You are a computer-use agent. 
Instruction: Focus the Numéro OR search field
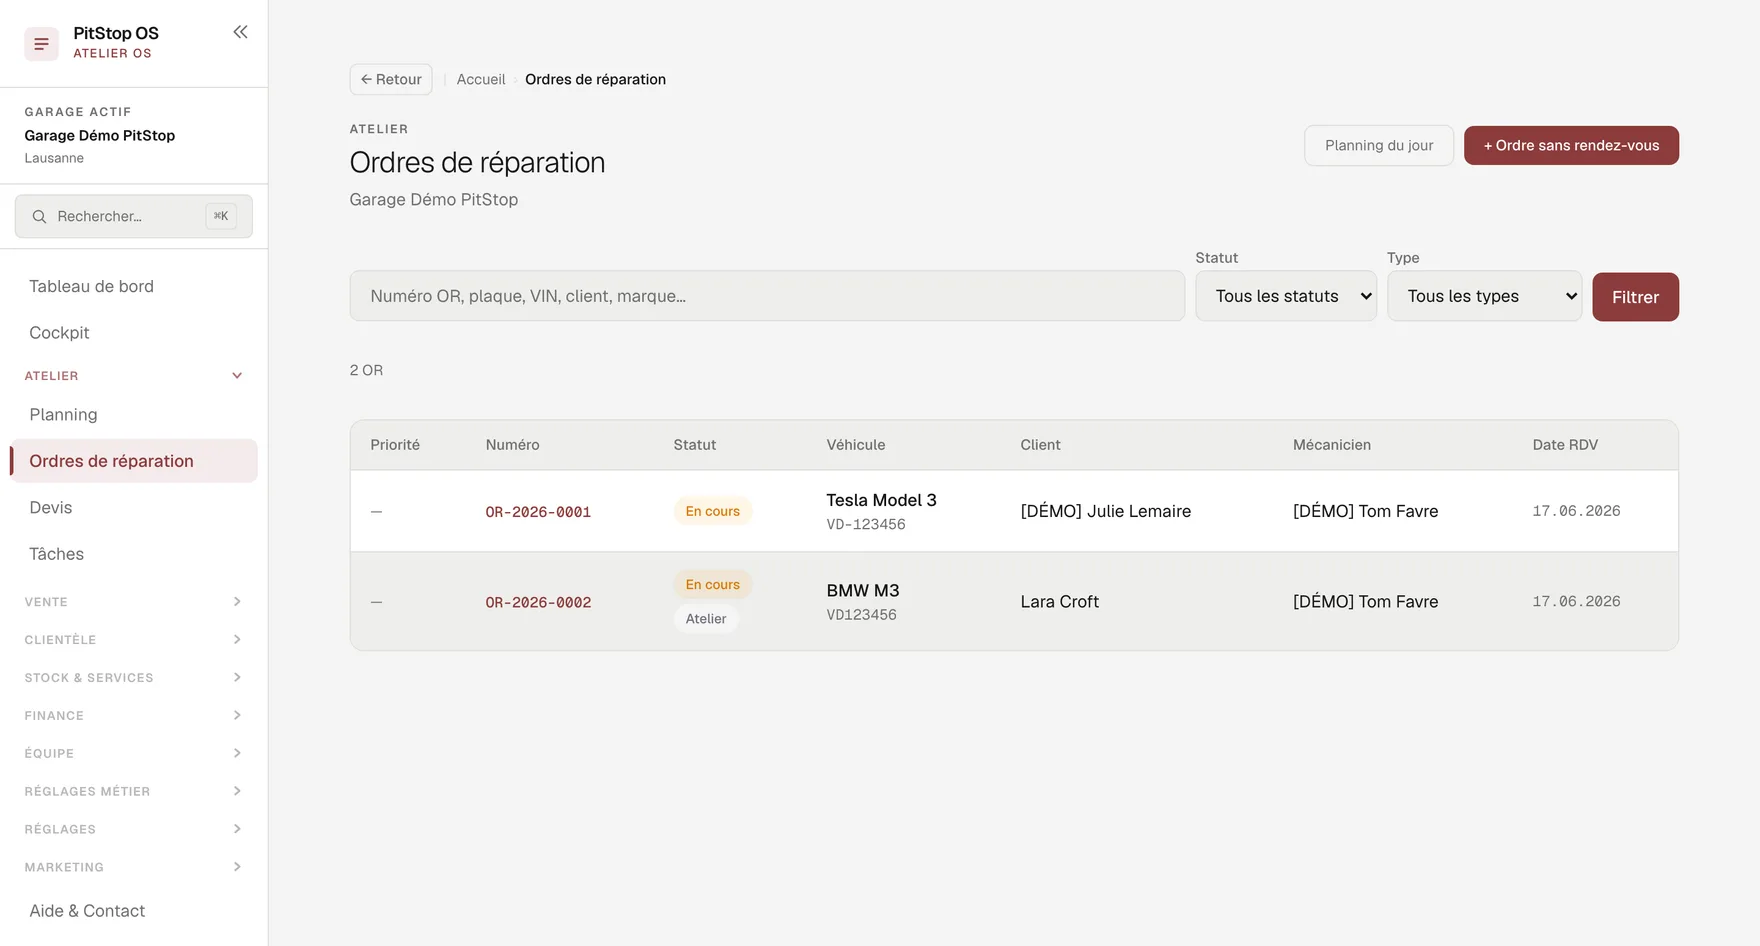click(x=767, y=296)
